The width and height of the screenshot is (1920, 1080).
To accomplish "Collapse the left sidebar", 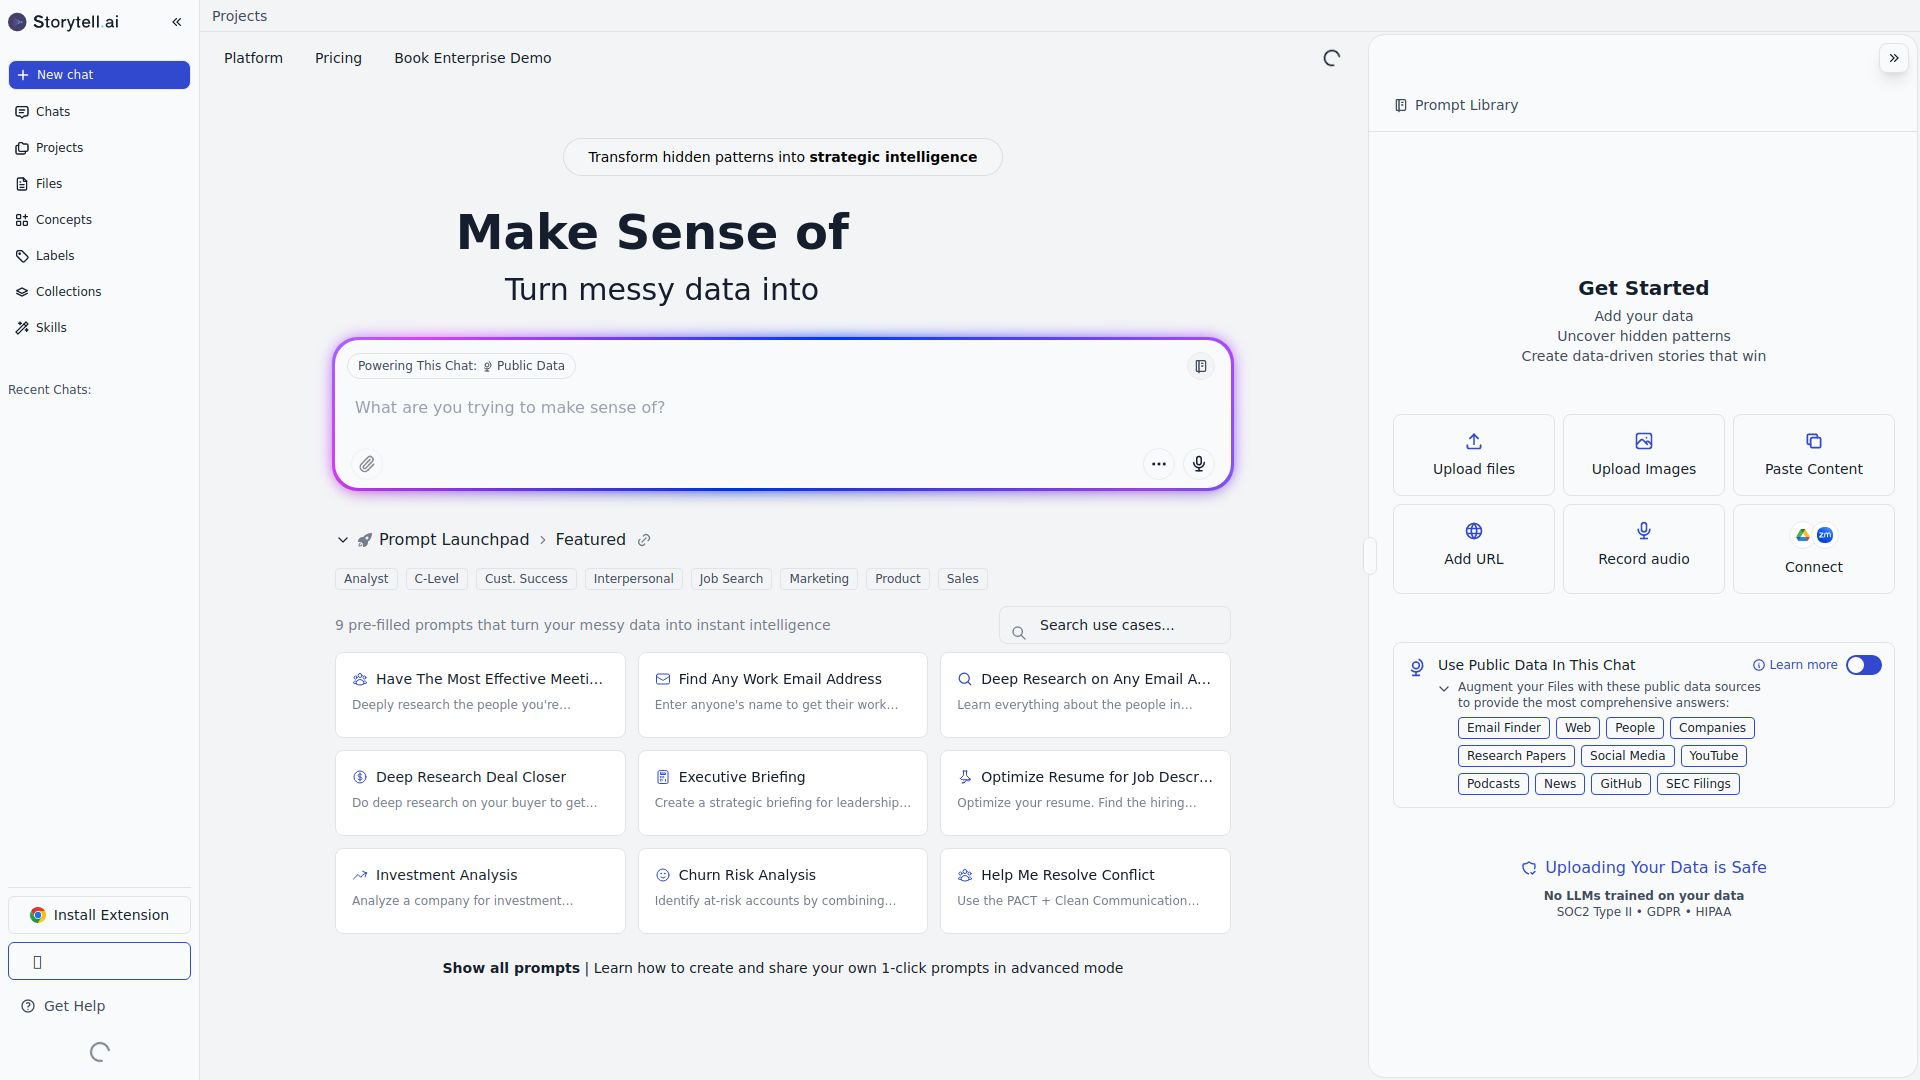I will coord(177,22).
